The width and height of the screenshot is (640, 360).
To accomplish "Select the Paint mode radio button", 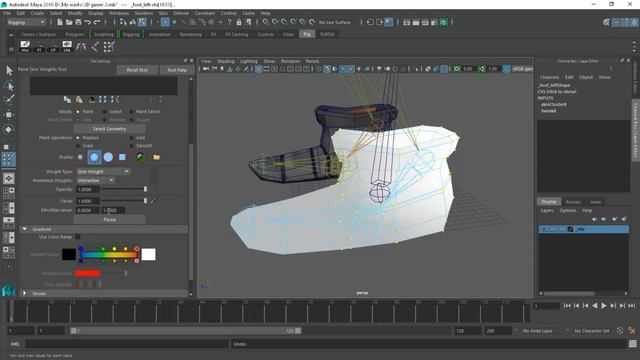I will pyautogui.click(x=78, y=111).
